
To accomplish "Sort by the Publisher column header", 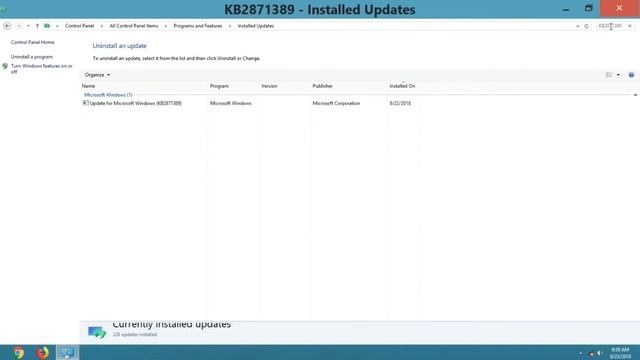I will [322, 86].
